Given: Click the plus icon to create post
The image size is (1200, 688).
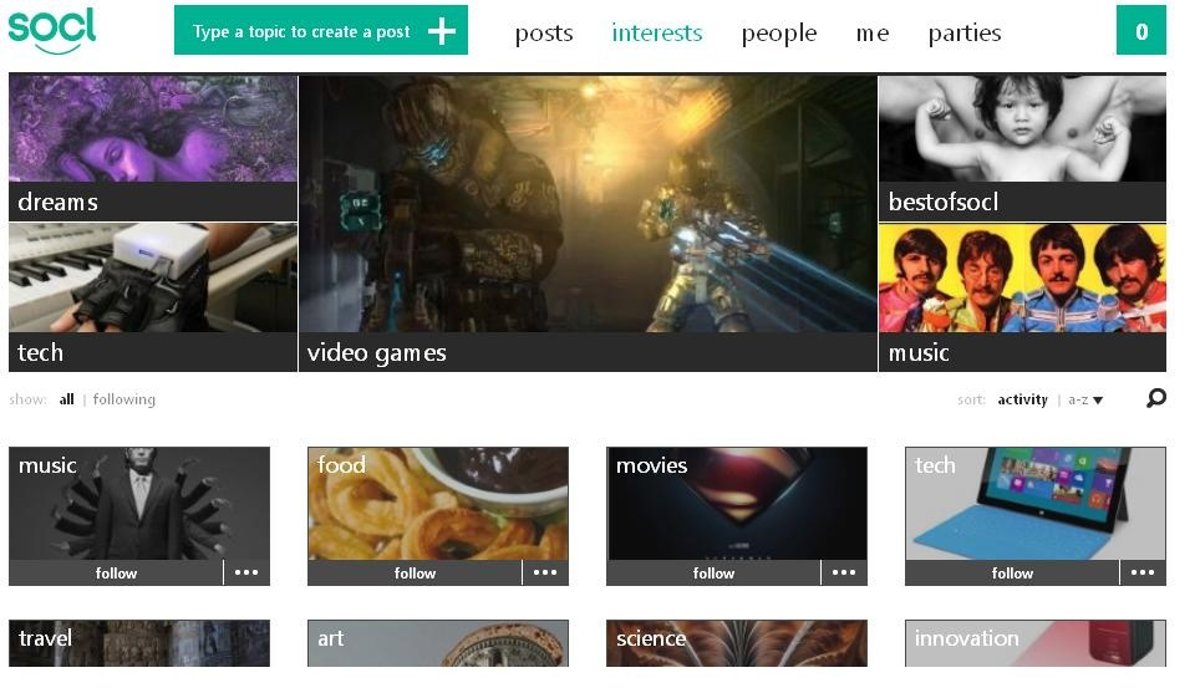Looking at the screenshot, I should point(441,31).
